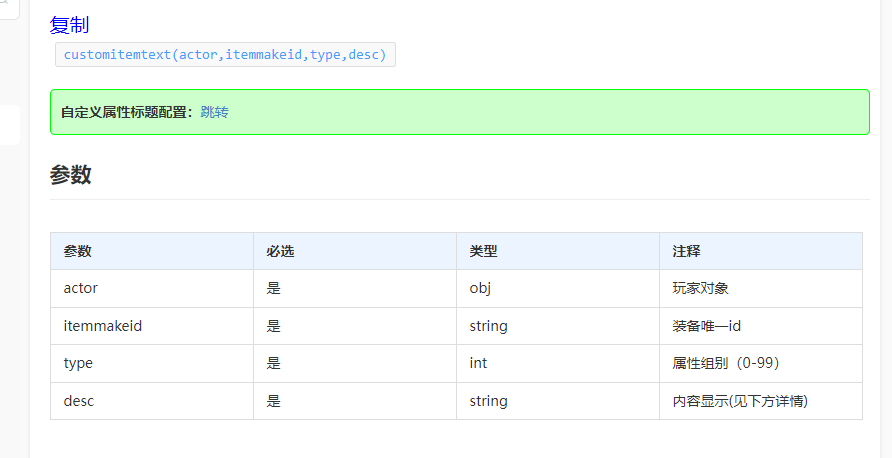Click the 参数 section heading

71,175
